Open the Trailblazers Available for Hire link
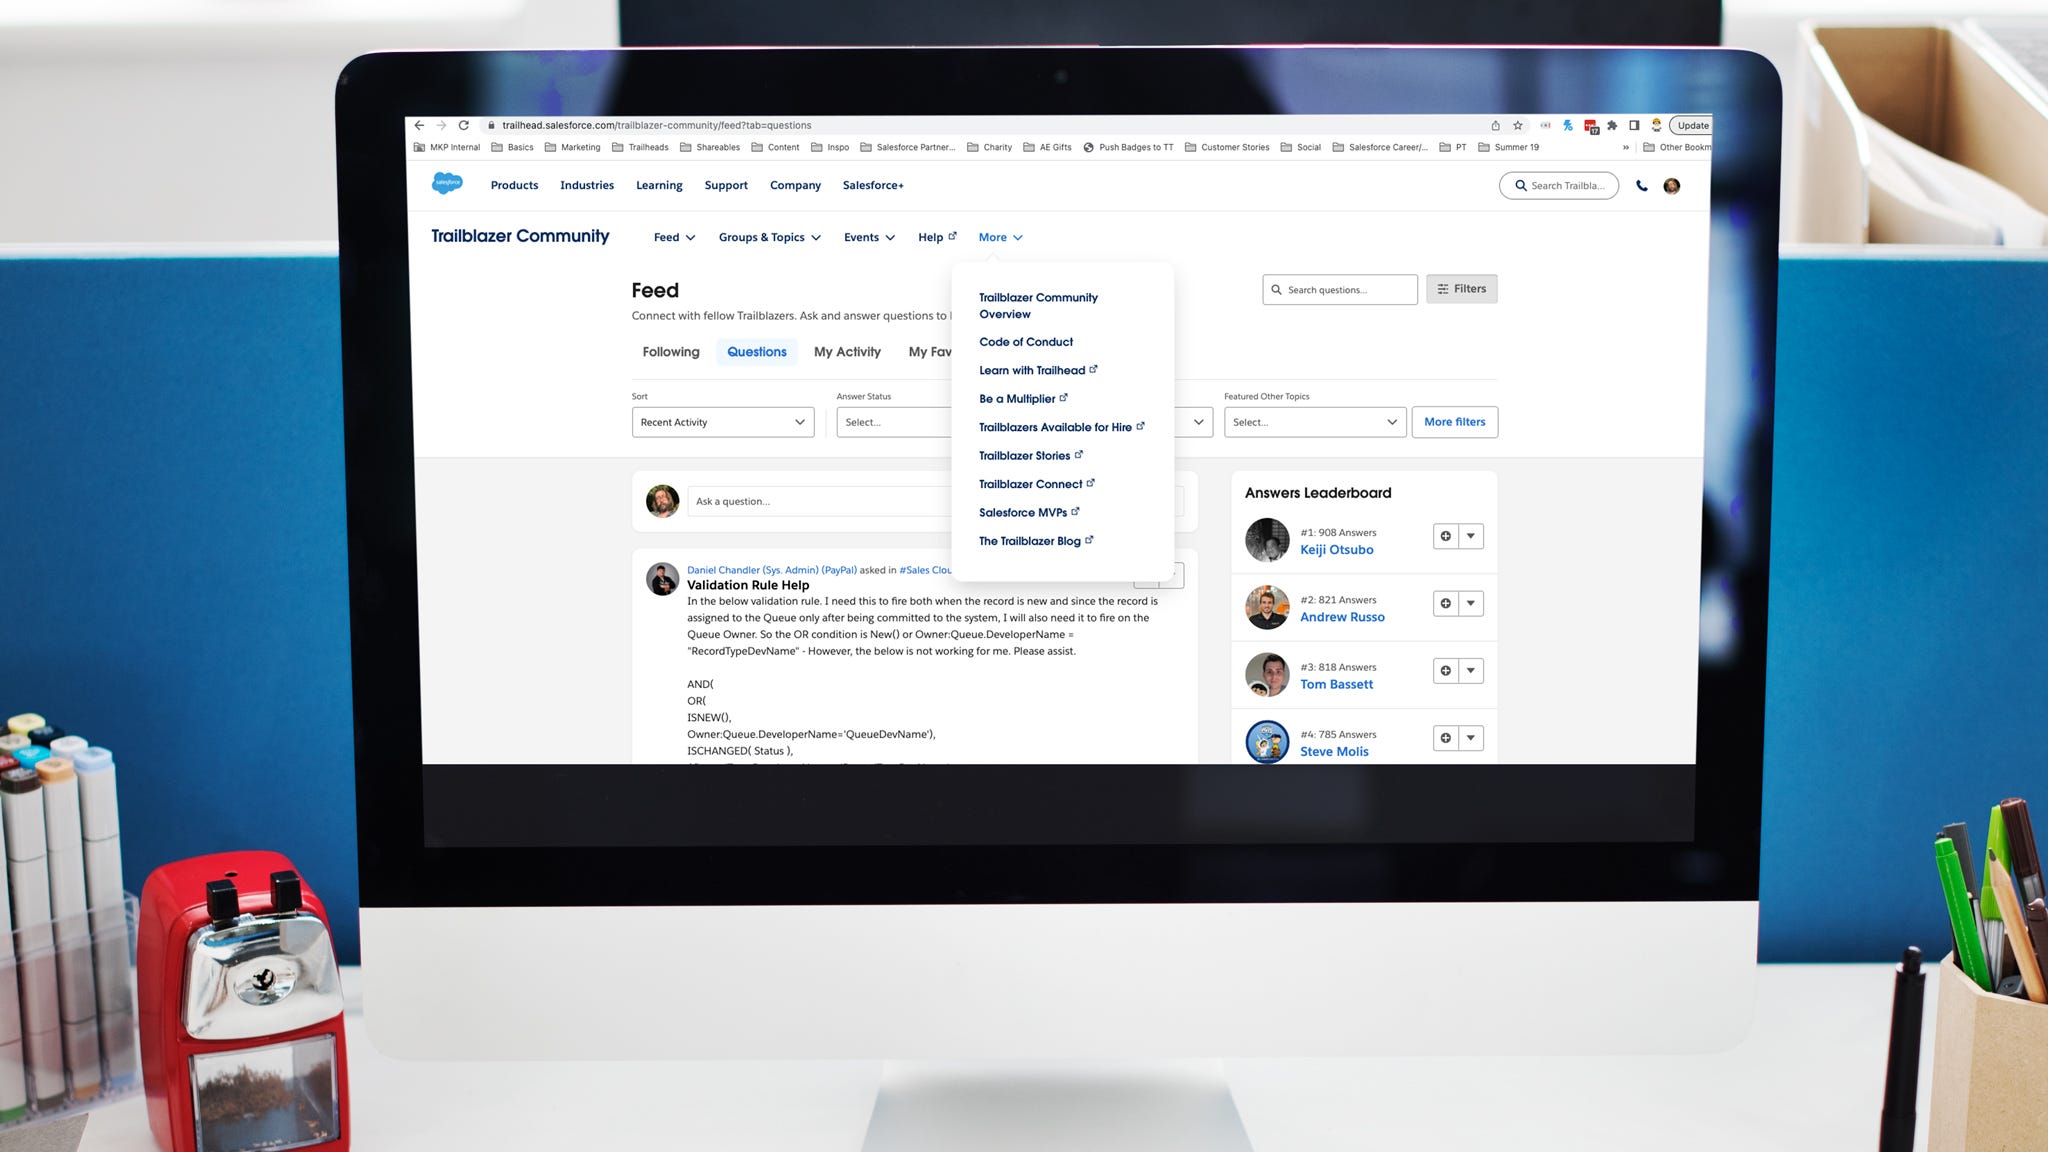The image size is (2048, 1152). tap(1055, 426)
